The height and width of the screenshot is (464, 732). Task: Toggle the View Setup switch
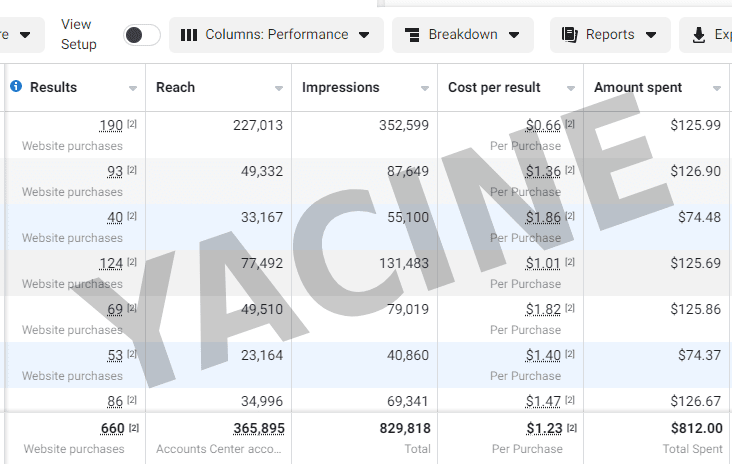click(x=142, y=35)
